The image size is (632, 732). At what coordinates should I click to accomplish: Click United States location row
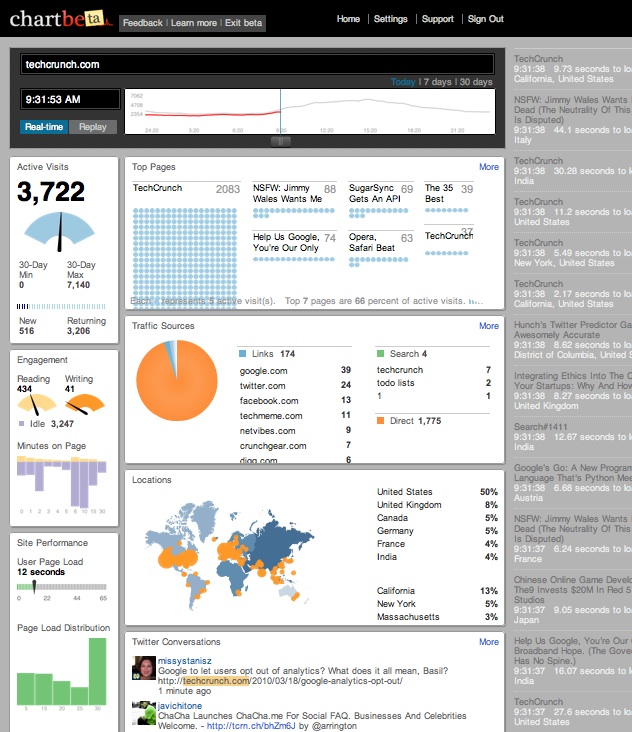pyautogui.click(x=437, y=492)
